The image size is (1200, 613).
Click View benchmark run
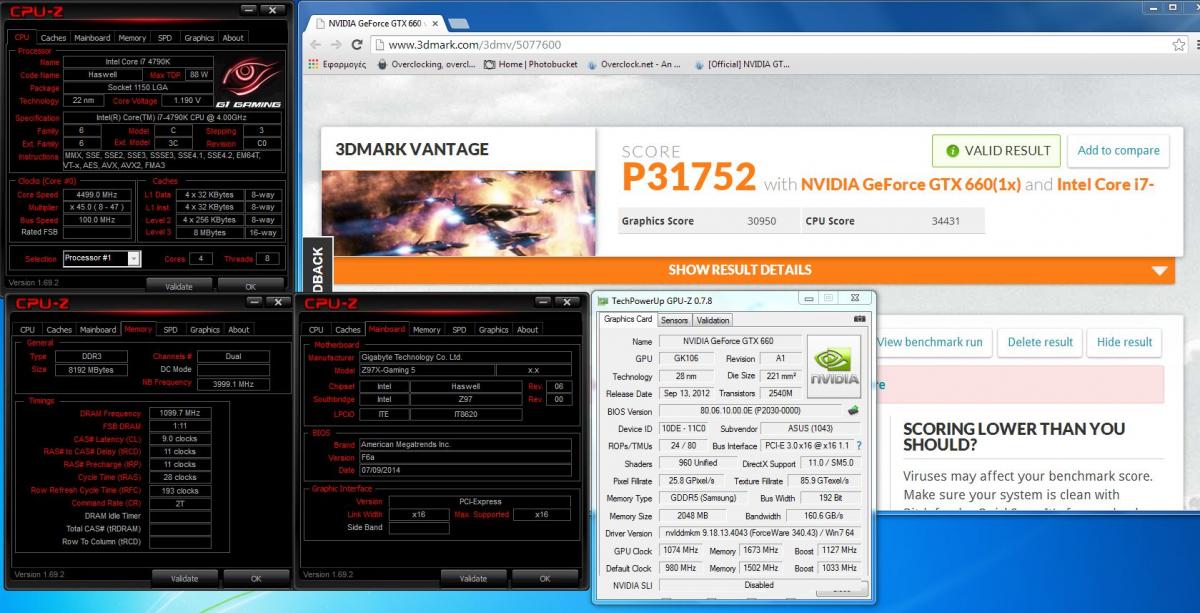930,342
